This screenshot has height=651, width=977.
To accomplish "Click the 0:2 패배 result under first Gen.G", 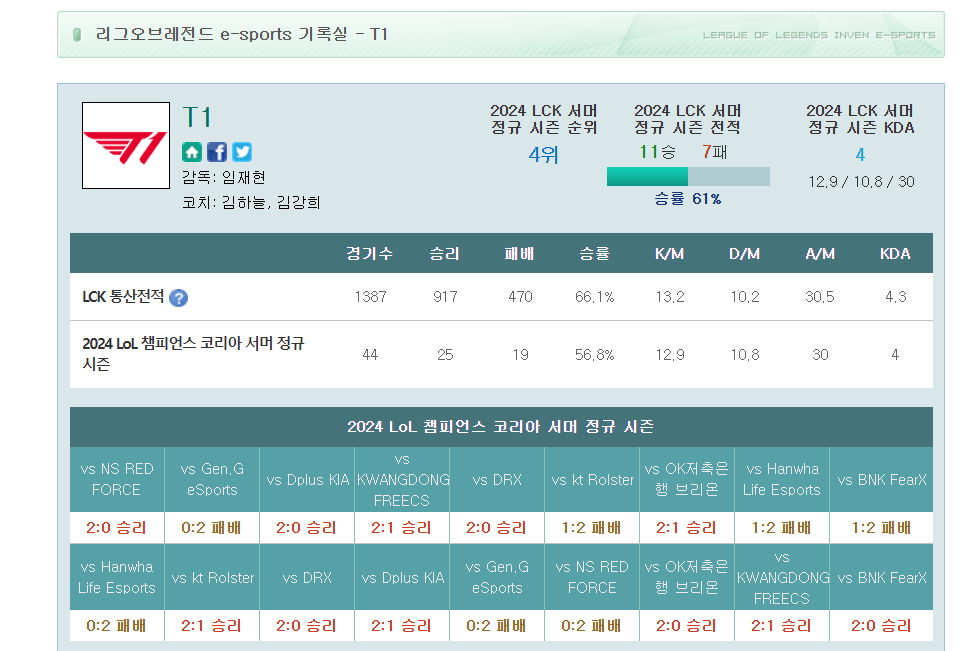I will [x=211, y=528].
